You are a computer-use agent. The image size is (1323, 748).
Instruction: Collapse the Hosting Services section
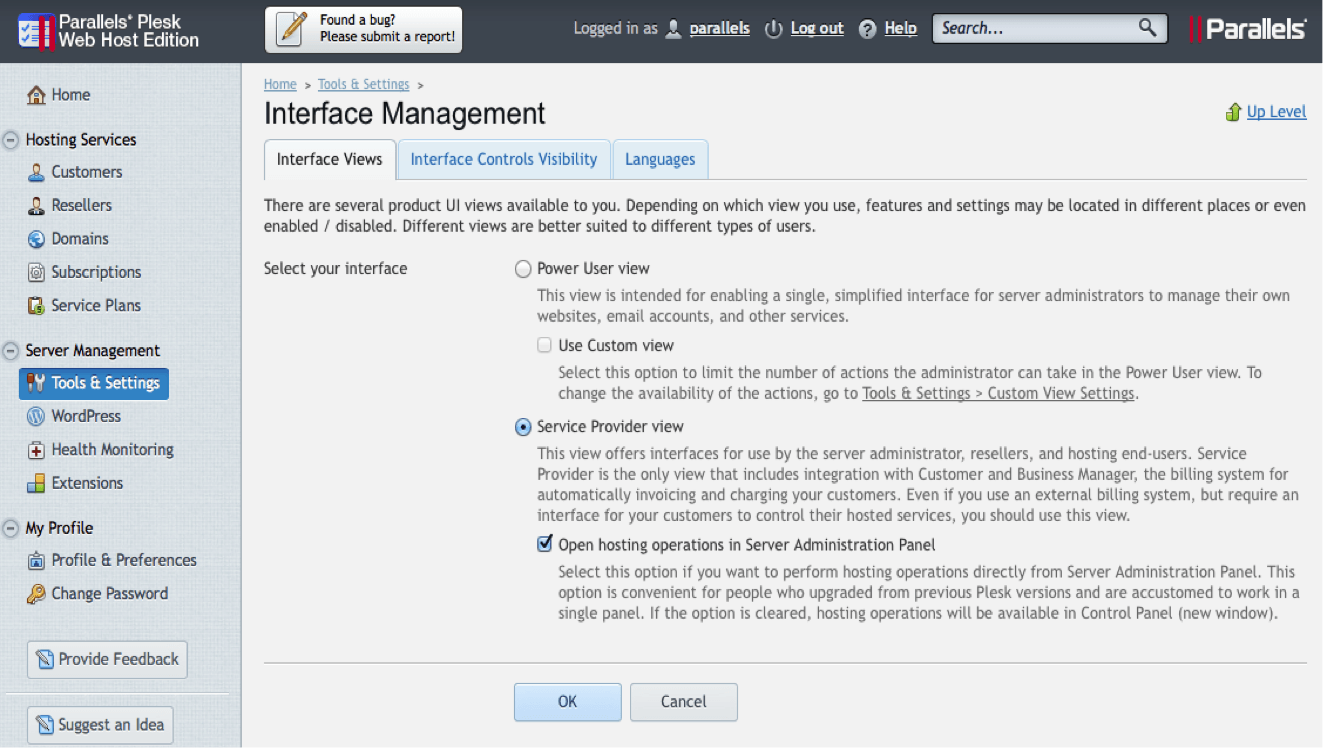coord(11,140)
